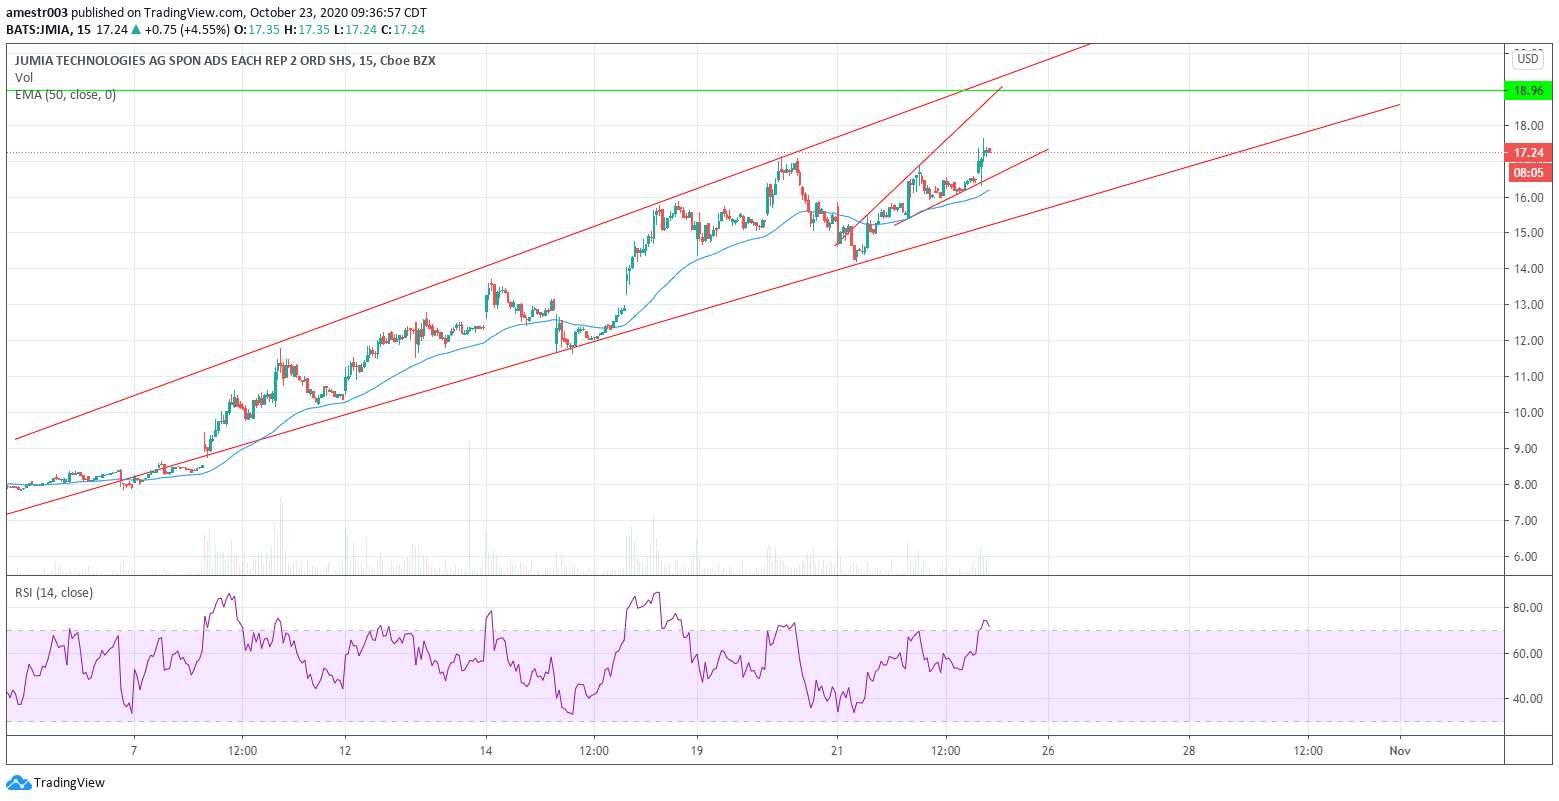Click the 15.00 price axis label
This screenshot has height=801, width=1559.
point(1527,233)
